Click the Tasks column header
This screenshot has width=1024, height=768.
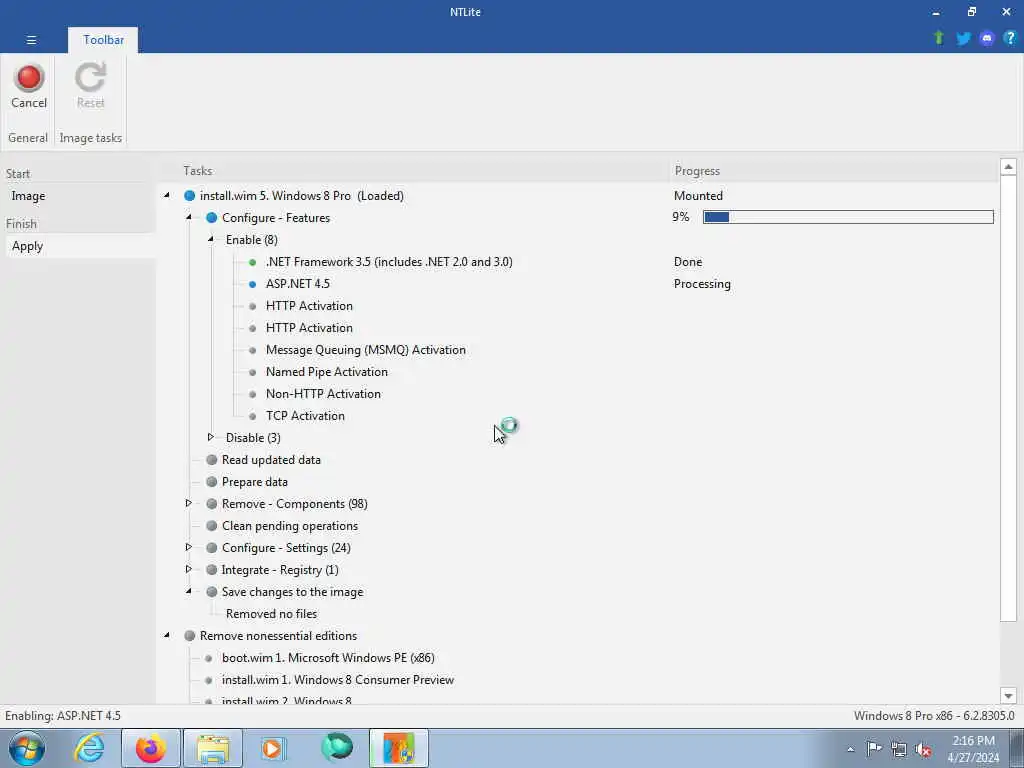click(197, 171)
